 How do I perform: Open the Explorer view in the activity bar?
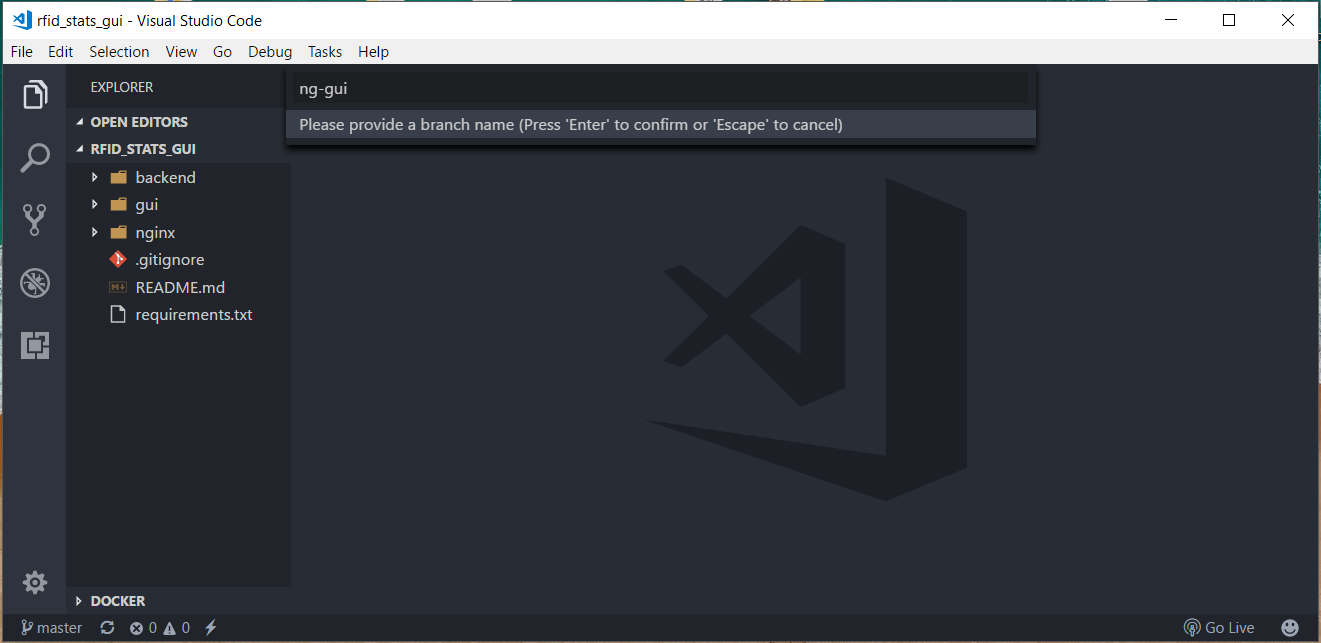tap(35, 94)
